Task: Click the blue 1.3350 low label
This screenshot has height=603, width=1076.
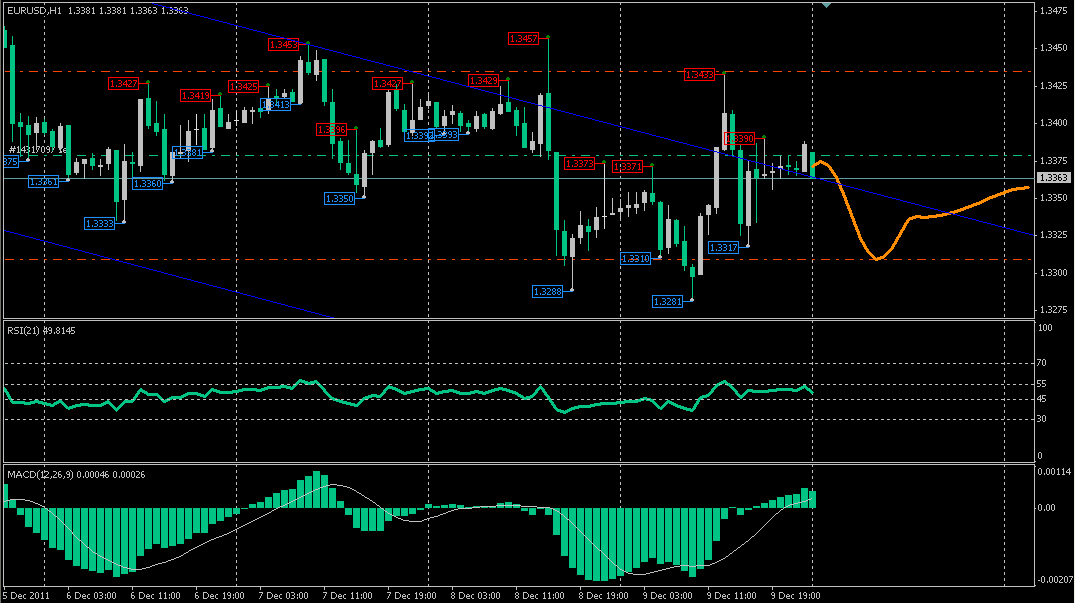Action: pyautogui.click(x=340, y=199)
